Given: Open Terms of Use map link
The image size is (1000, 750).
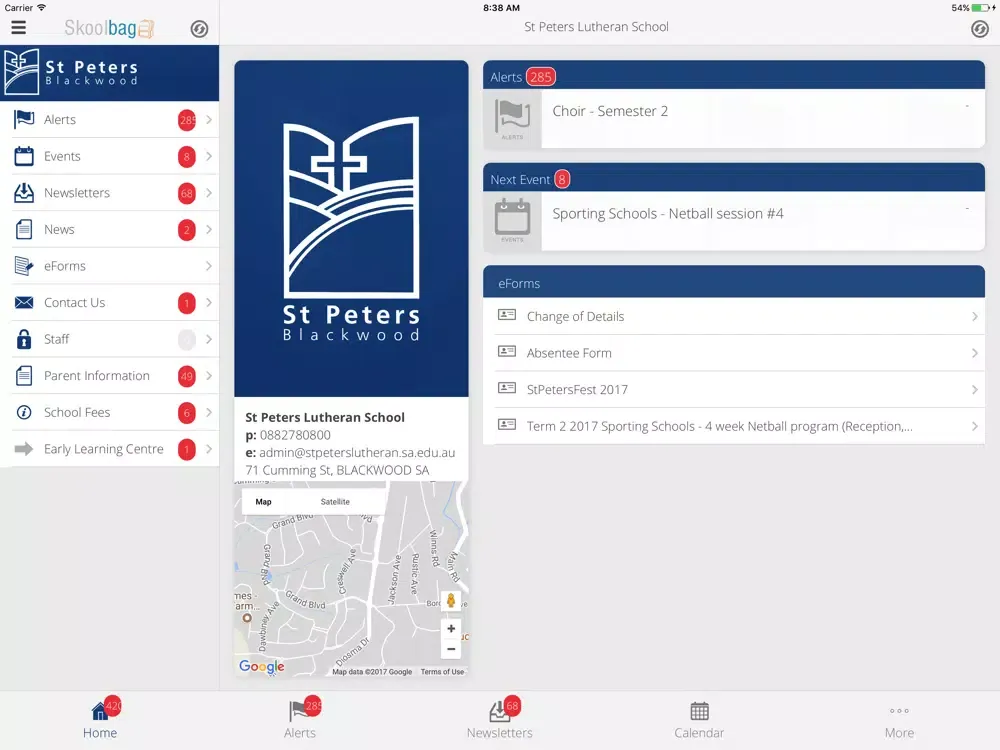Looking at the screenshot, I should [442, 672].
